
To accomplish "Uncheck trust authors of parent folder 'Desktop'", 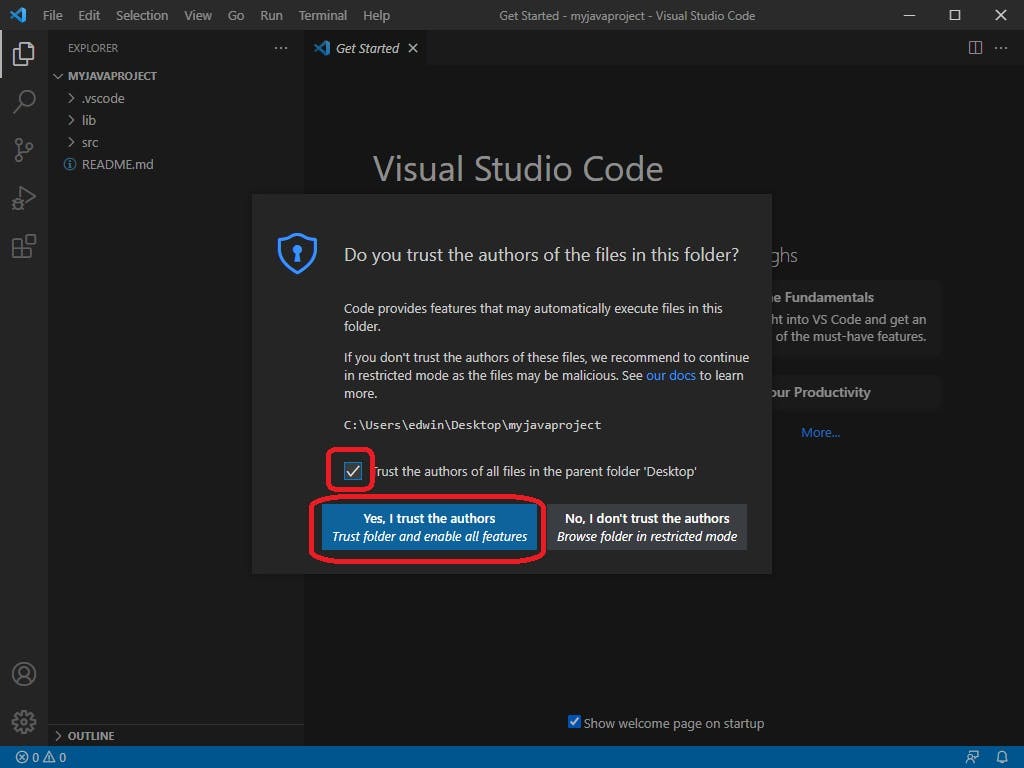I will 351,470.
